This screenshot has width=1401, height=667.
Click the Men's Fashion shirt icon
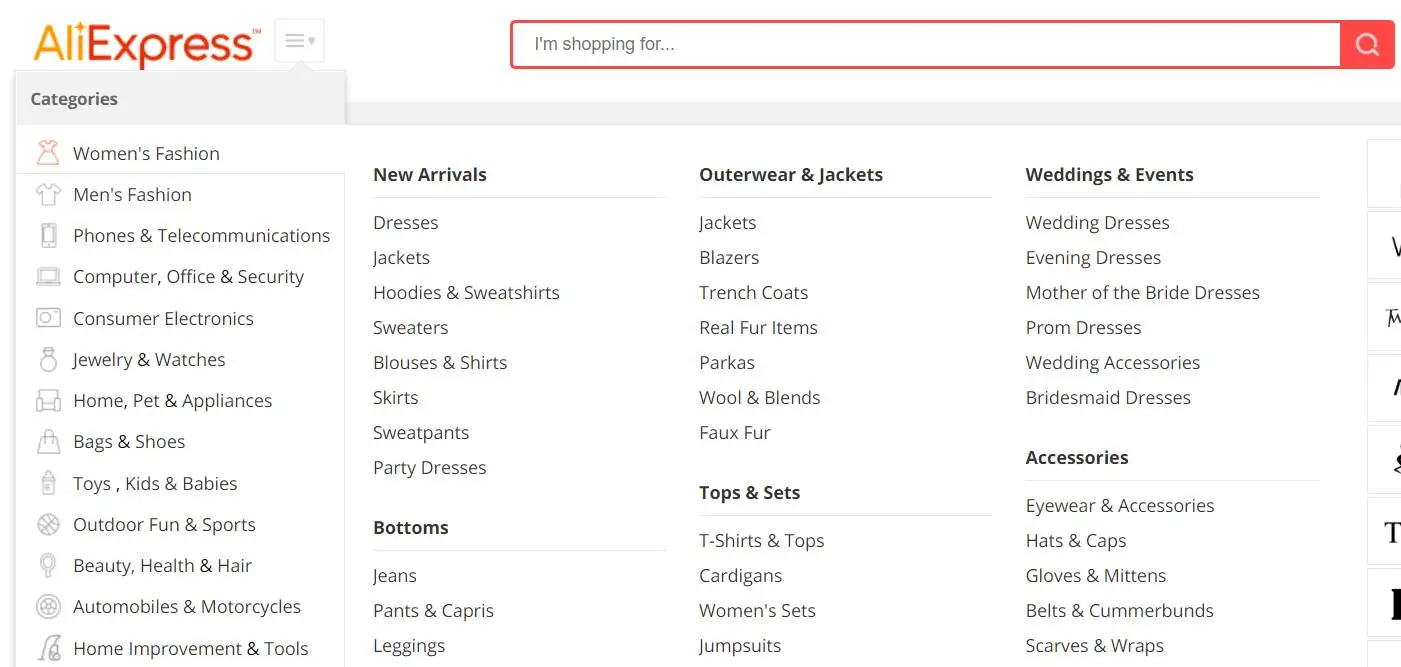[48, 194]
